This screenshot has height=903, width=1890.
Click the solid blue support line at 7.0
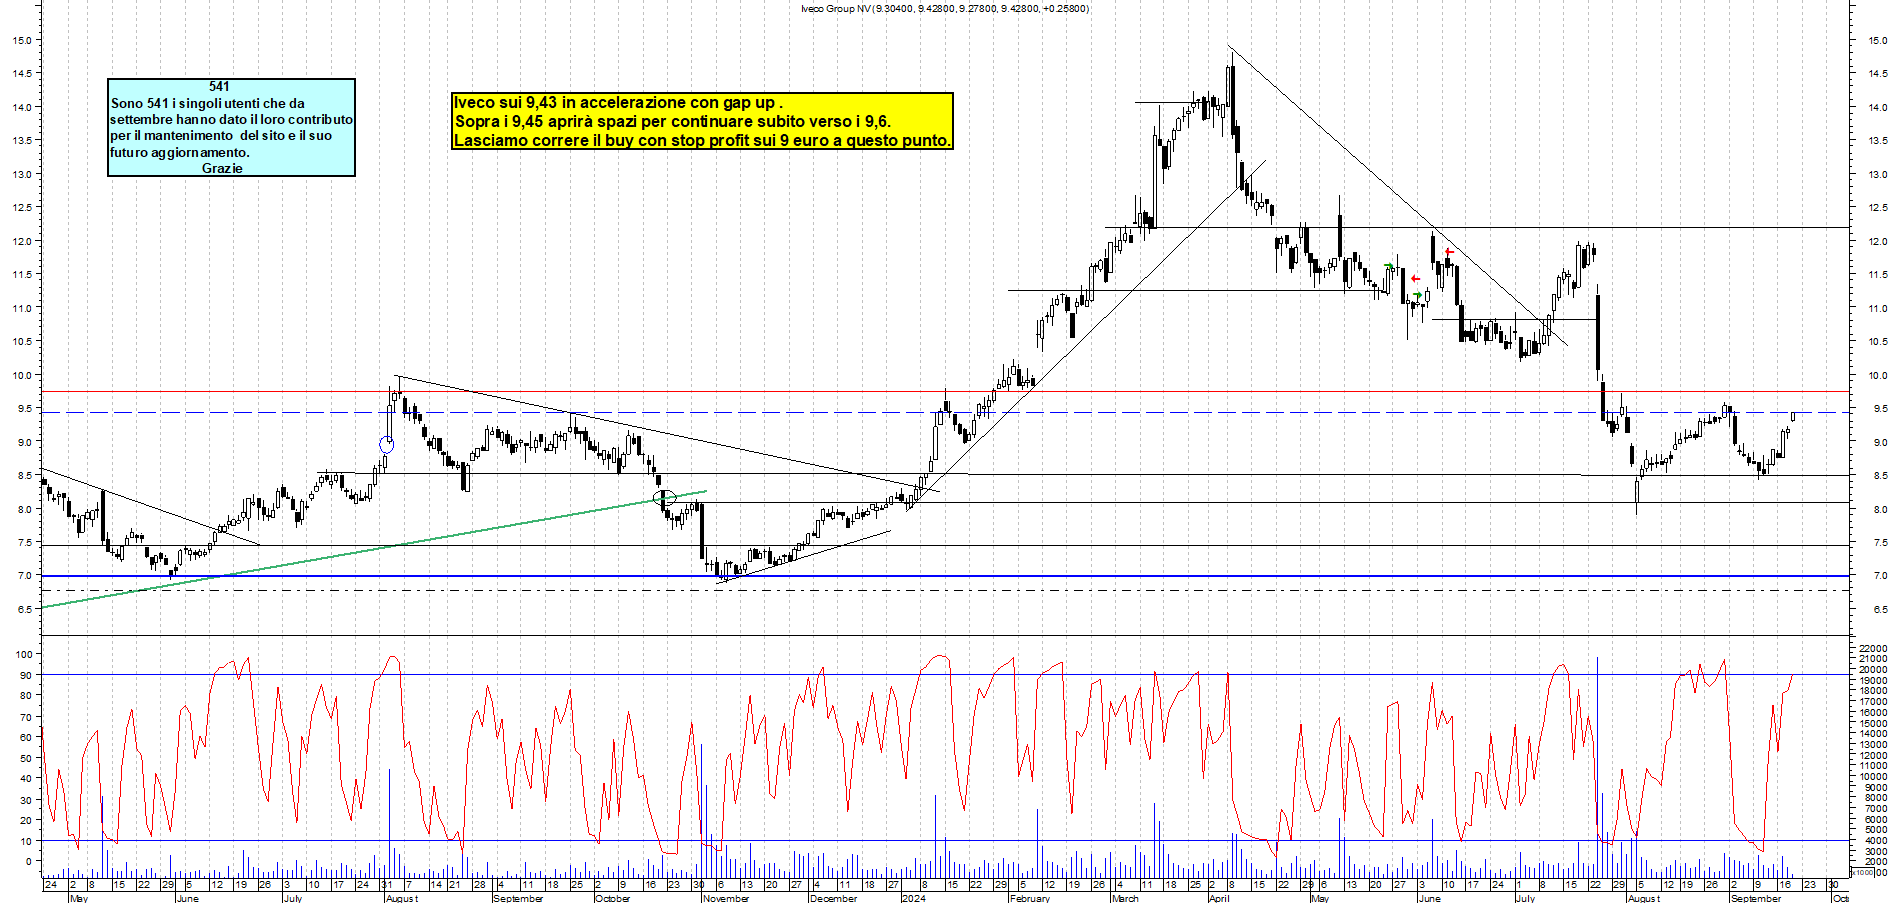945,576
